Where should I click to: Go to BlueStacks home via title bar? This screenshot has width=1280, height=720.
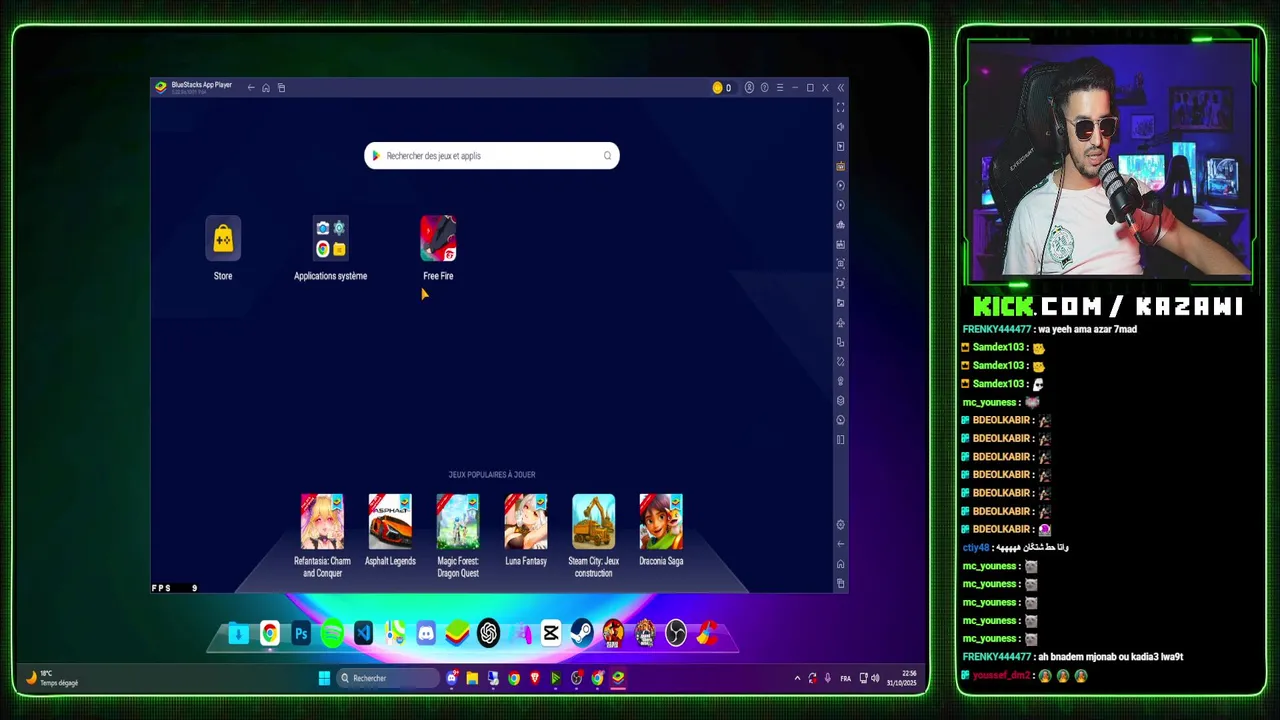(266, 88)
